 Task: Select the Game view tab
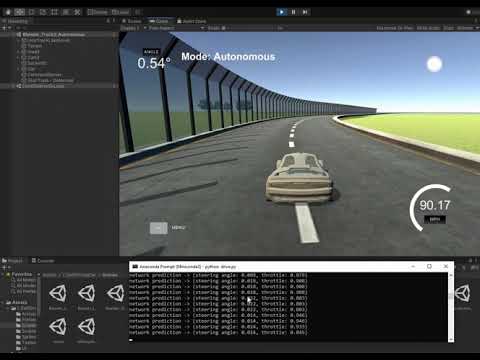pos(159,21)
